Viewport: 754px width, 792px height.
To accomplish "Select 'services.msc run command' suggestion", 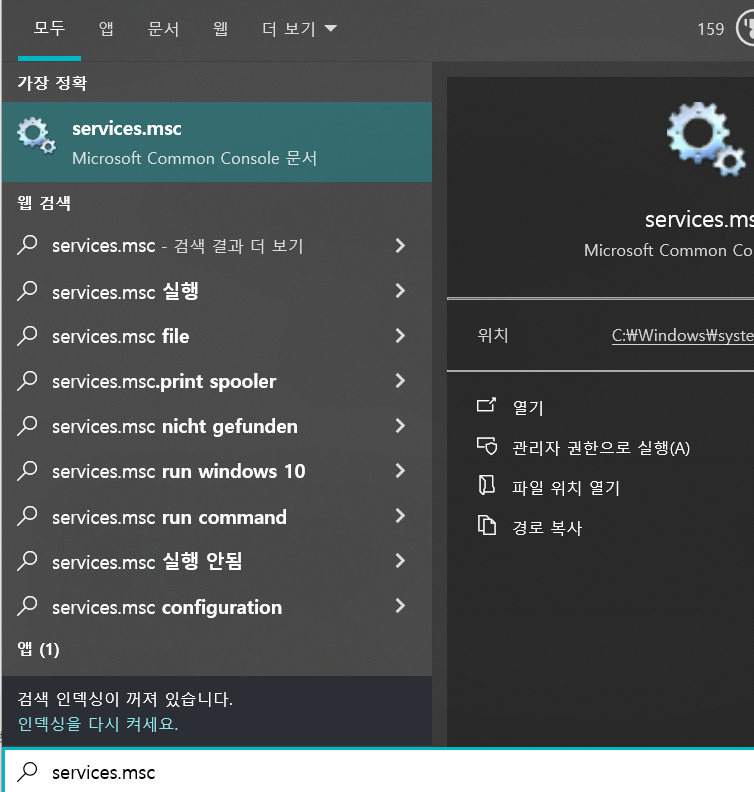I will tap(217, 516).
